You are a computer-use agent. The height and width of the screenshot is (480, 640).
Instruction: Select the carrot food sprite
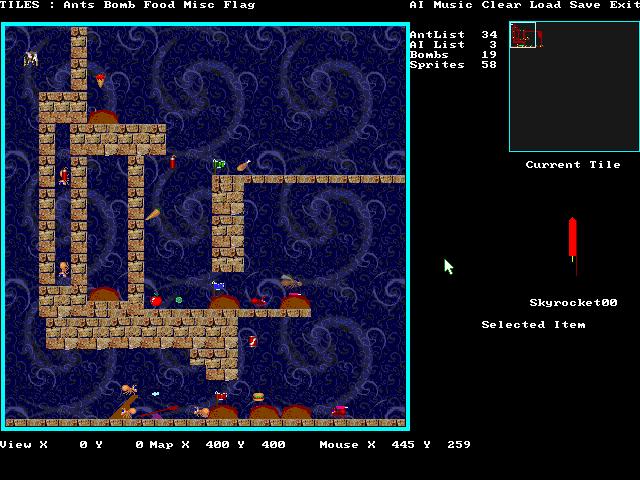pyautogui.click(x=153, y=214)
